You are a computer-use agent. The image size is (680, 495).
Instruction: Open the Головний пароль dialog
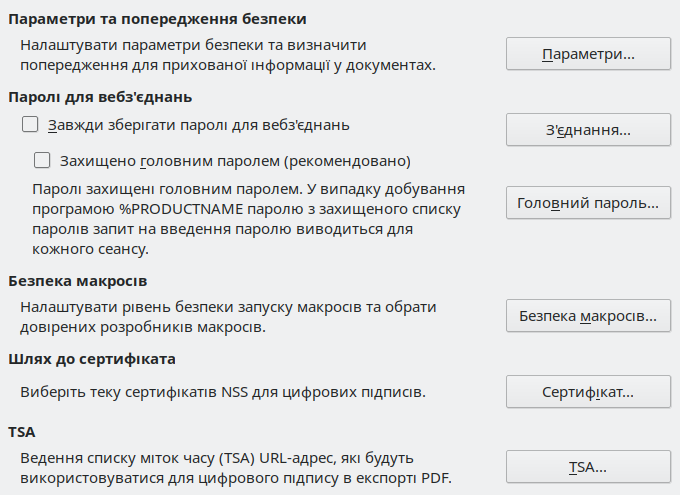[588, 203]
